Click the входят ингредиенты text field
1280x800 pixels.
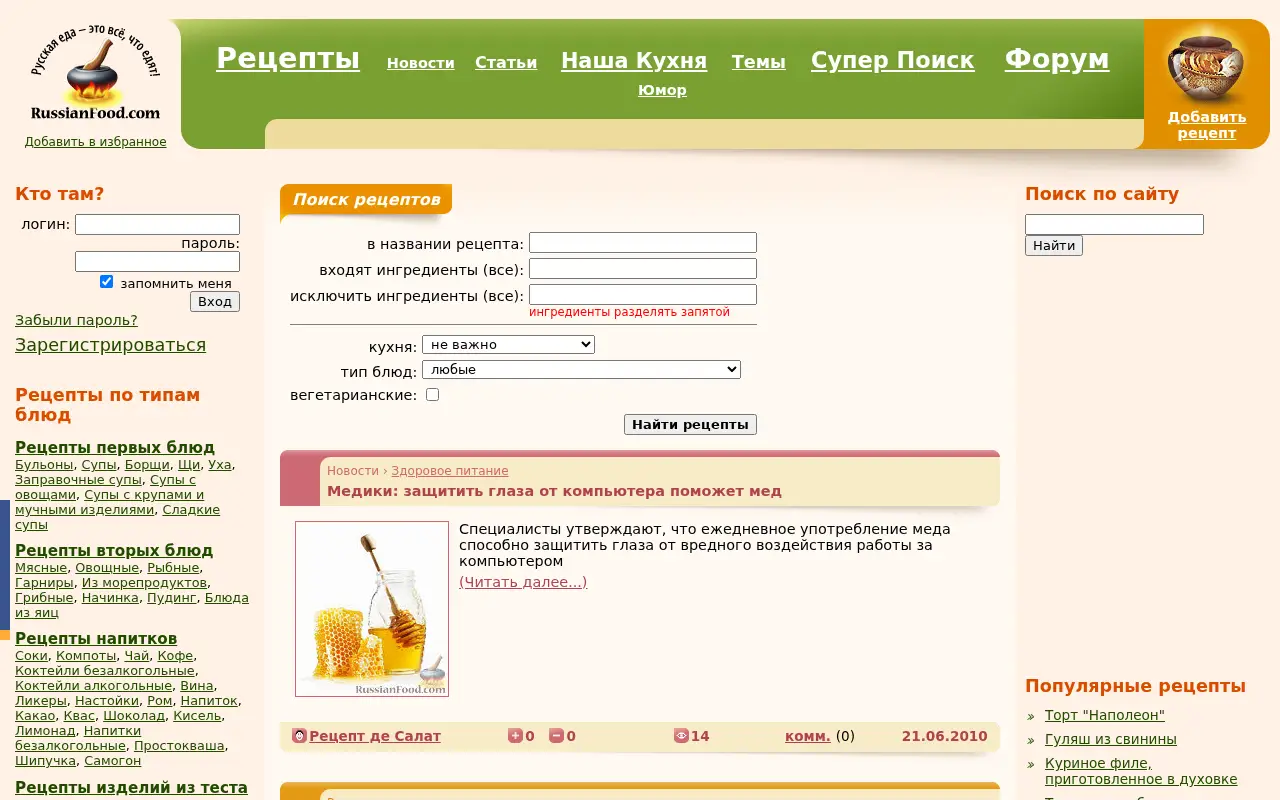(643, 269)
